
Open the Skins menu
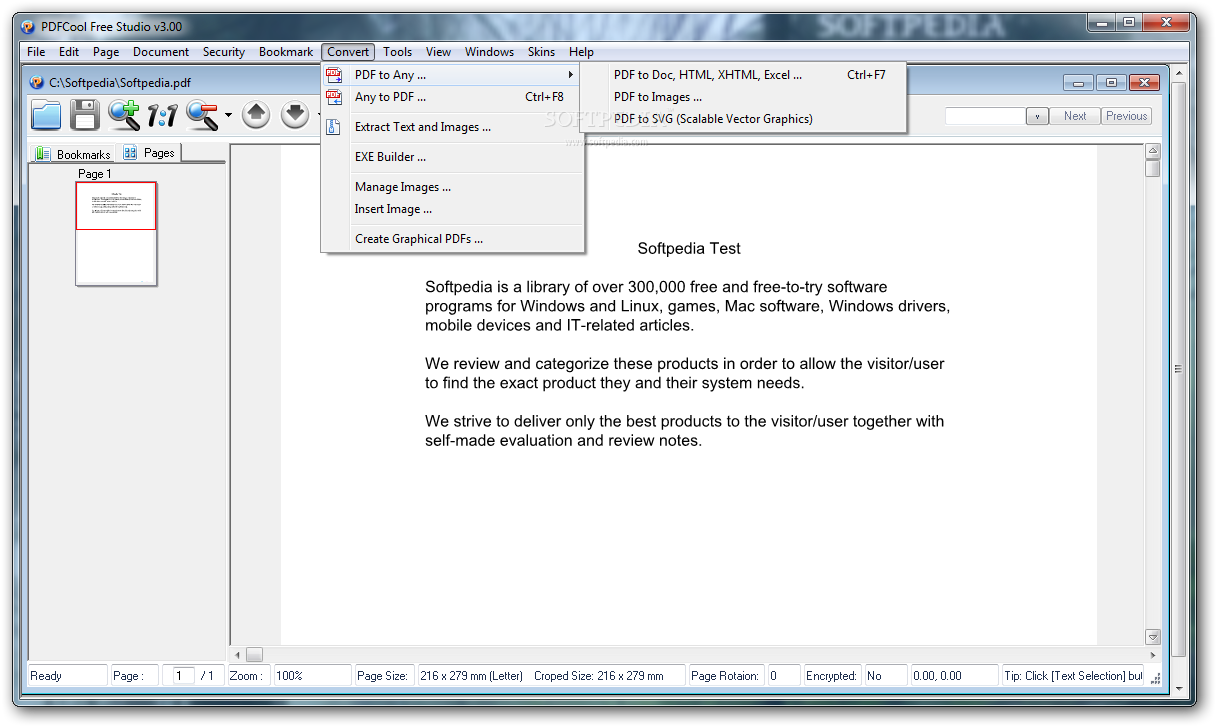coord(541,52)
